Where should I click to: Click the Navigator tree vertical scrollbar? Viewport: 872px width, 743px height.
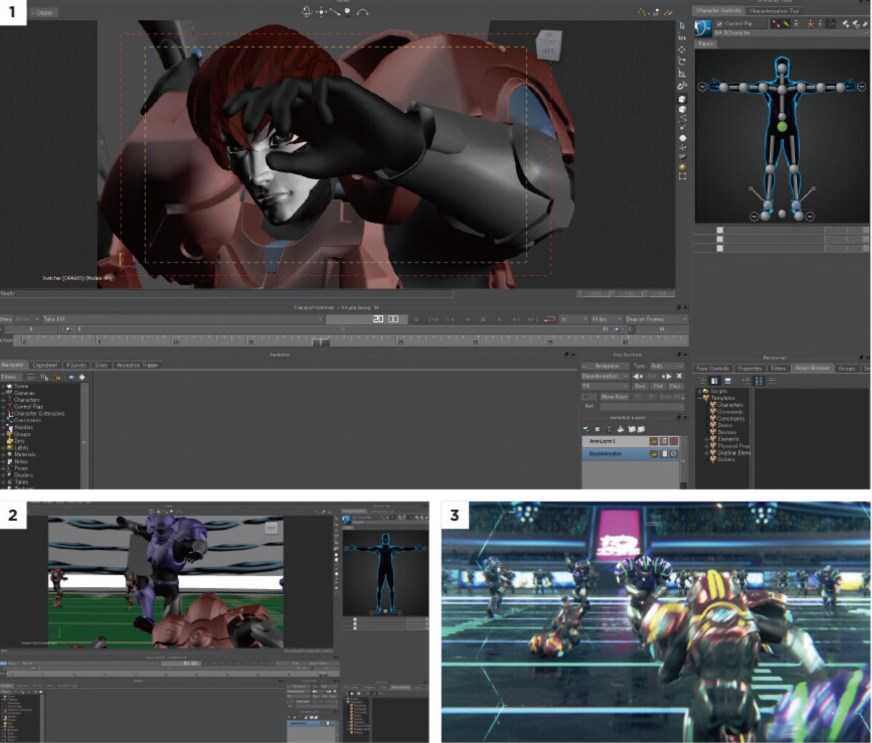point(85,435)
